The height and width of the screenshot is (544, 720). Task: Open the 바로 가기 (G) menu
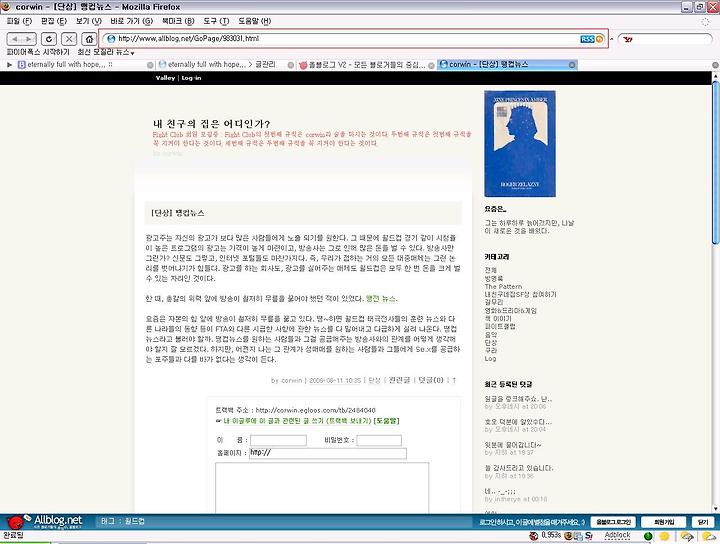click(x=131, y=21)
